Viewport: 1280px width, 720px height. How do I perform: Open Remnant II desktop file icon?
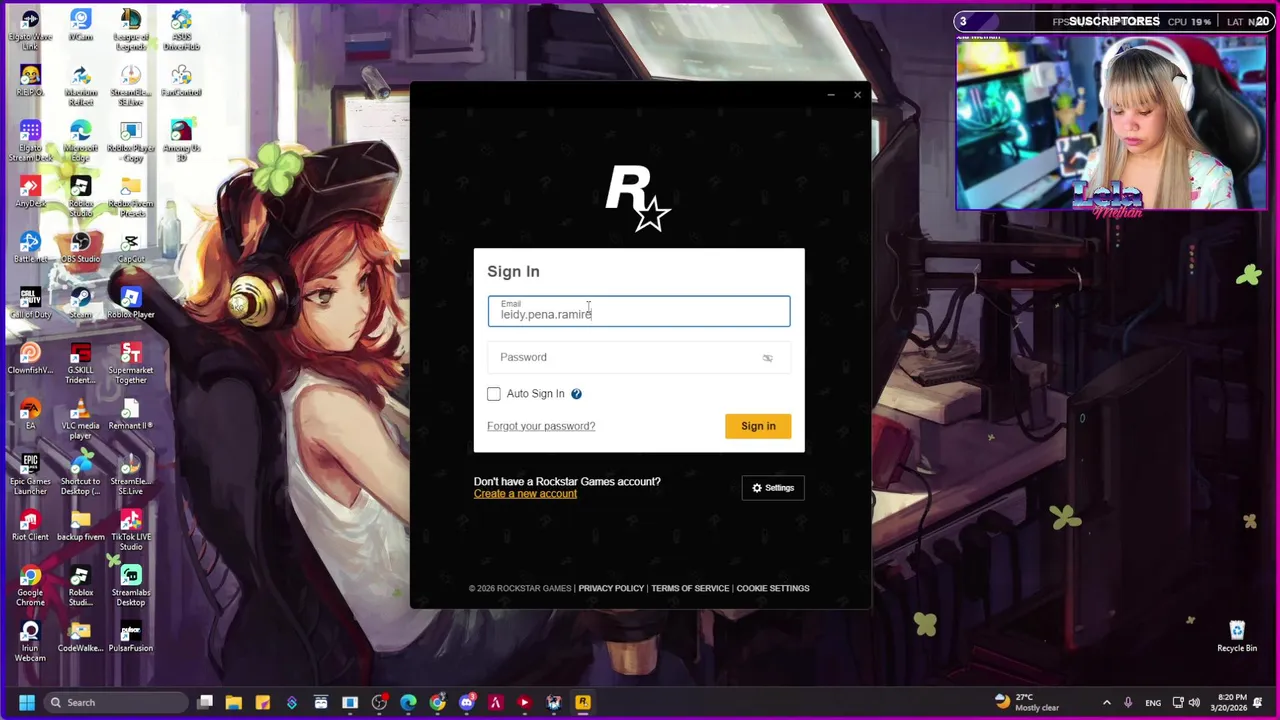coord(131,414)
